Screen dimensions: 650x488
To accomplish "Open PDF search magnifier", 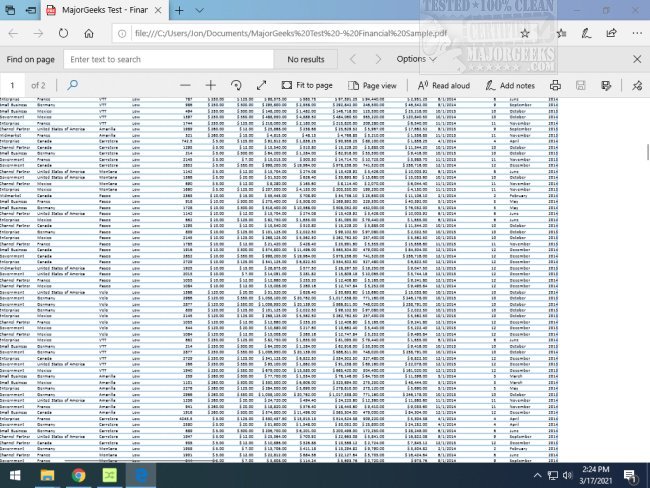I will point(73,85).
